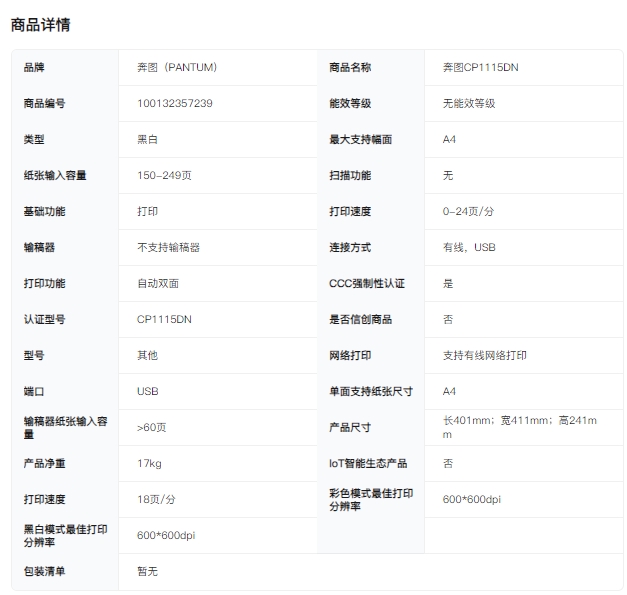
Task: Click the 单面支持纸张尺寸 label
Action: click(371, 391)
